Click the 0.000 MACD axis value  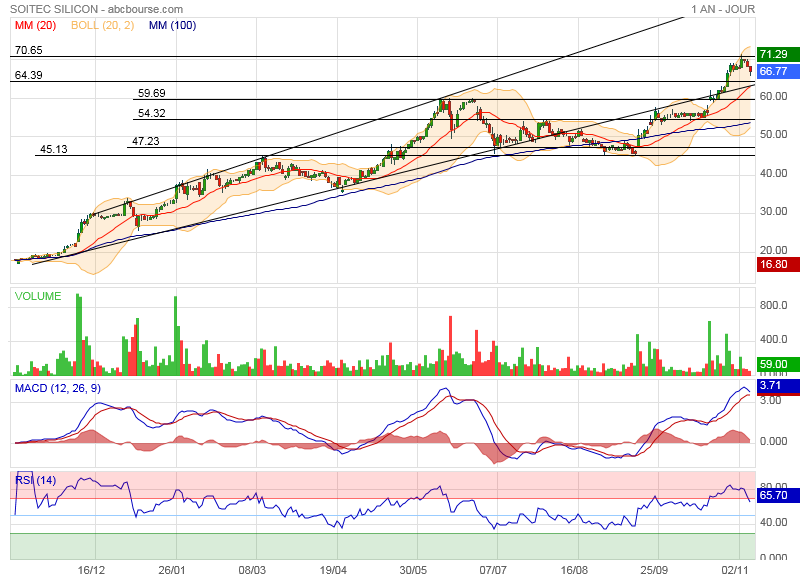(x=773, y=441)
